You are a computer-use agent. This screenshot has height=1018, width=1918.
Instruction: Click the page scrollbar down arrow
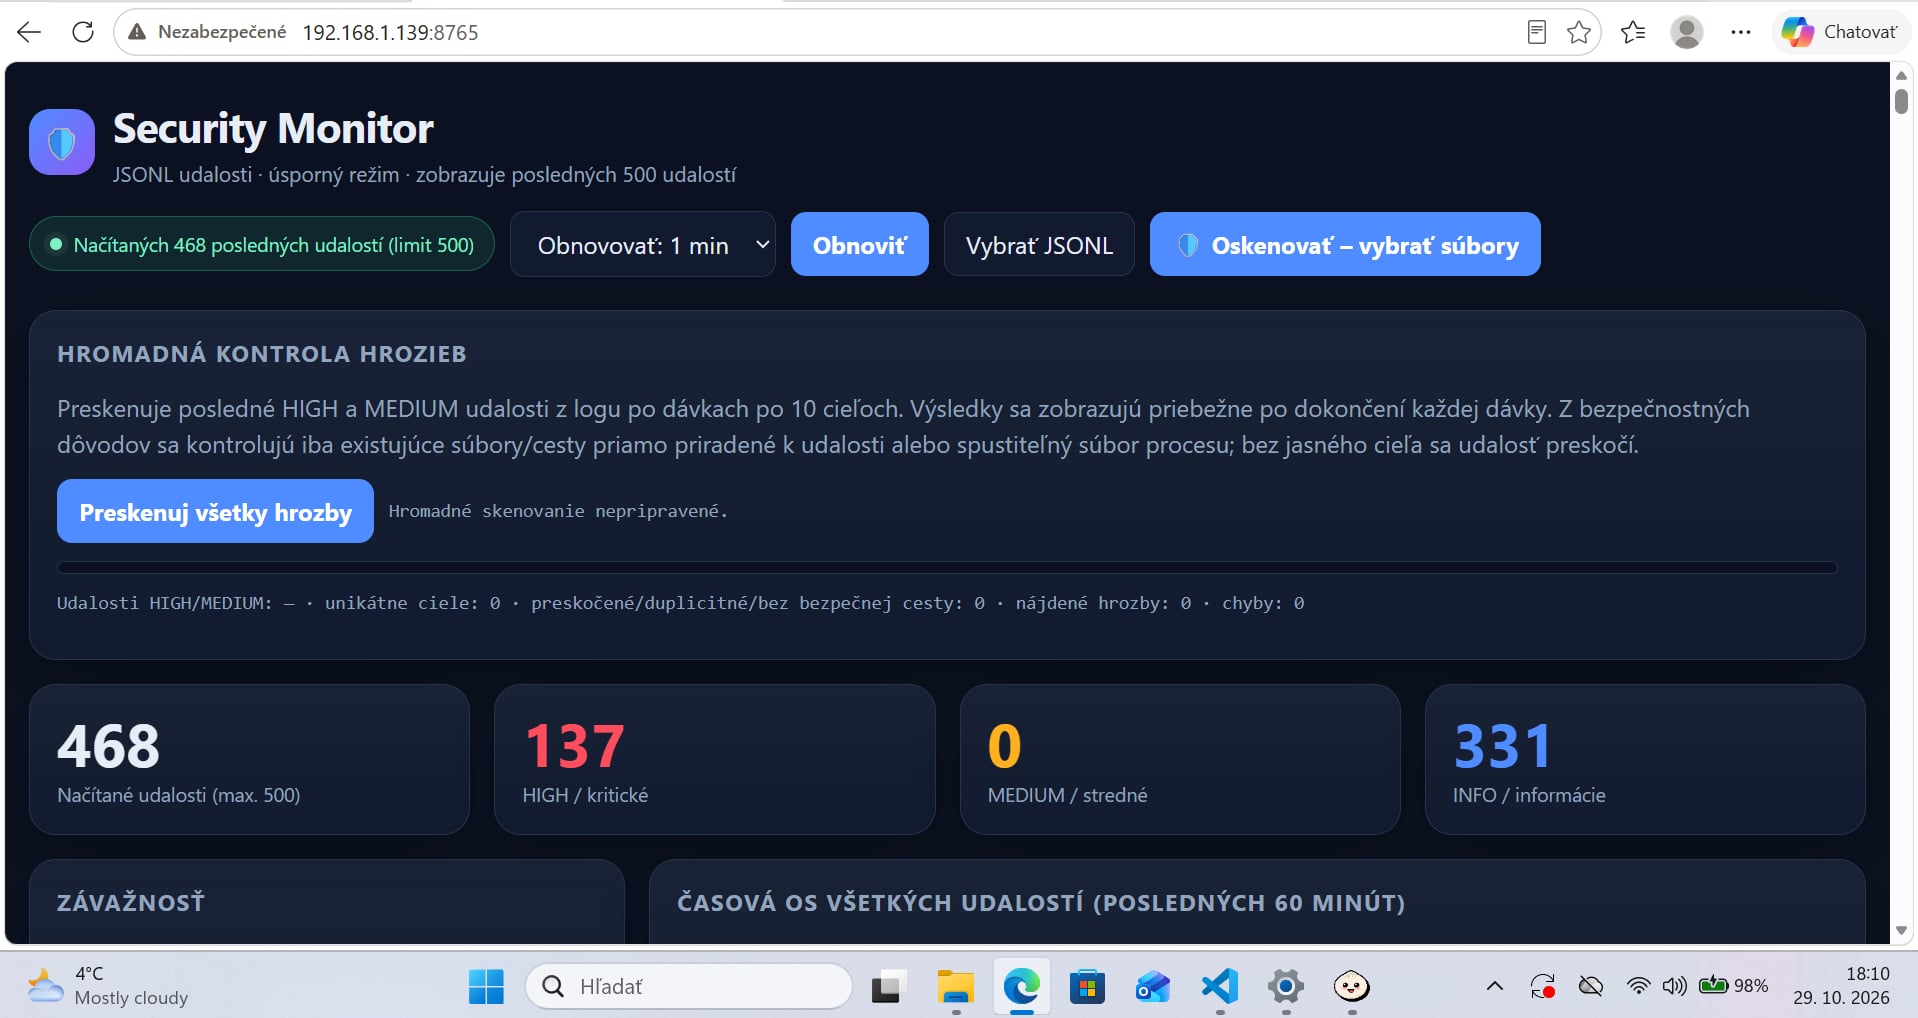click(x=1901, y=930)
